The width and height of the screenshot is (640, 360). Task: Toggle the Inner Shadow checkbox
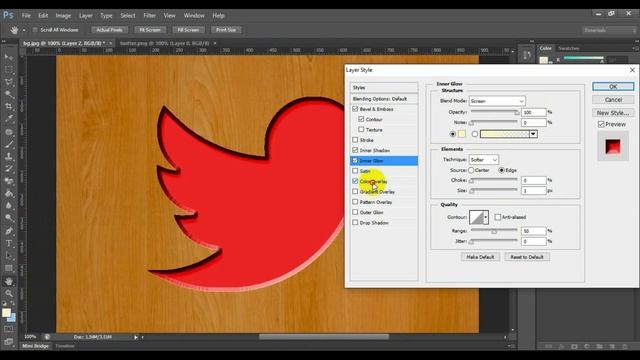point(355,150)
